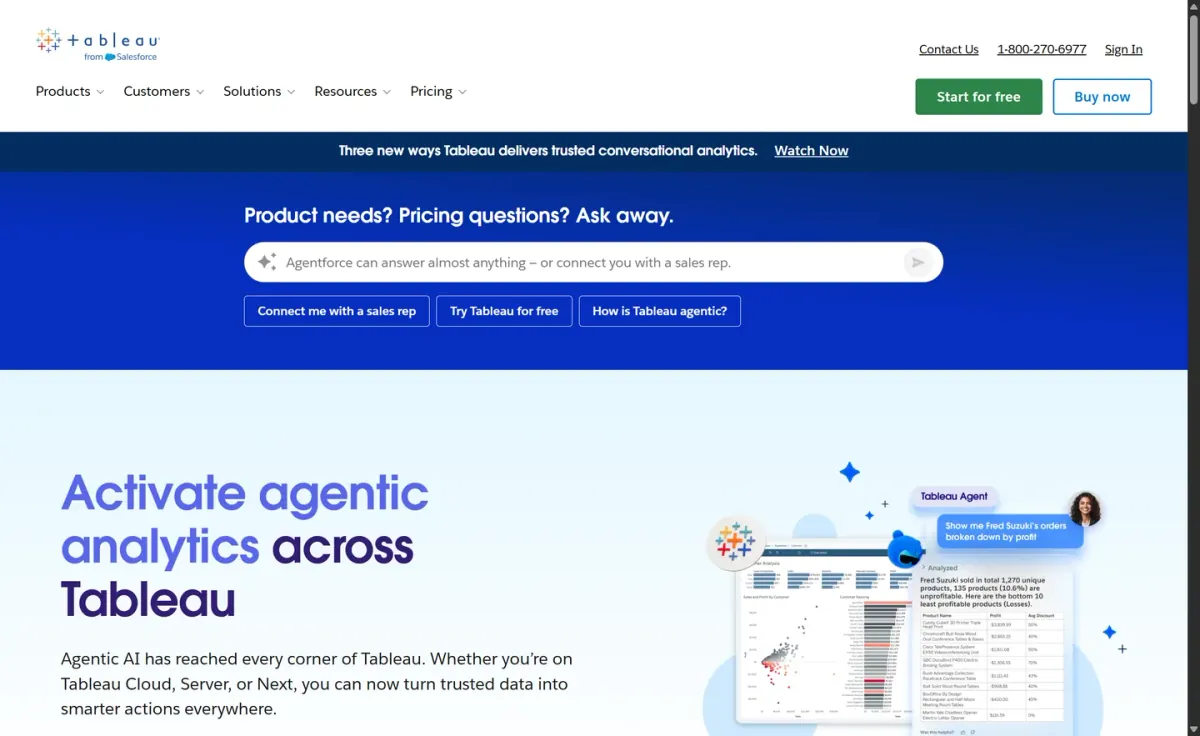Expand the Resources chevron arrow
The width and height of the screenshot is (1200, 736).
point(387,92)
